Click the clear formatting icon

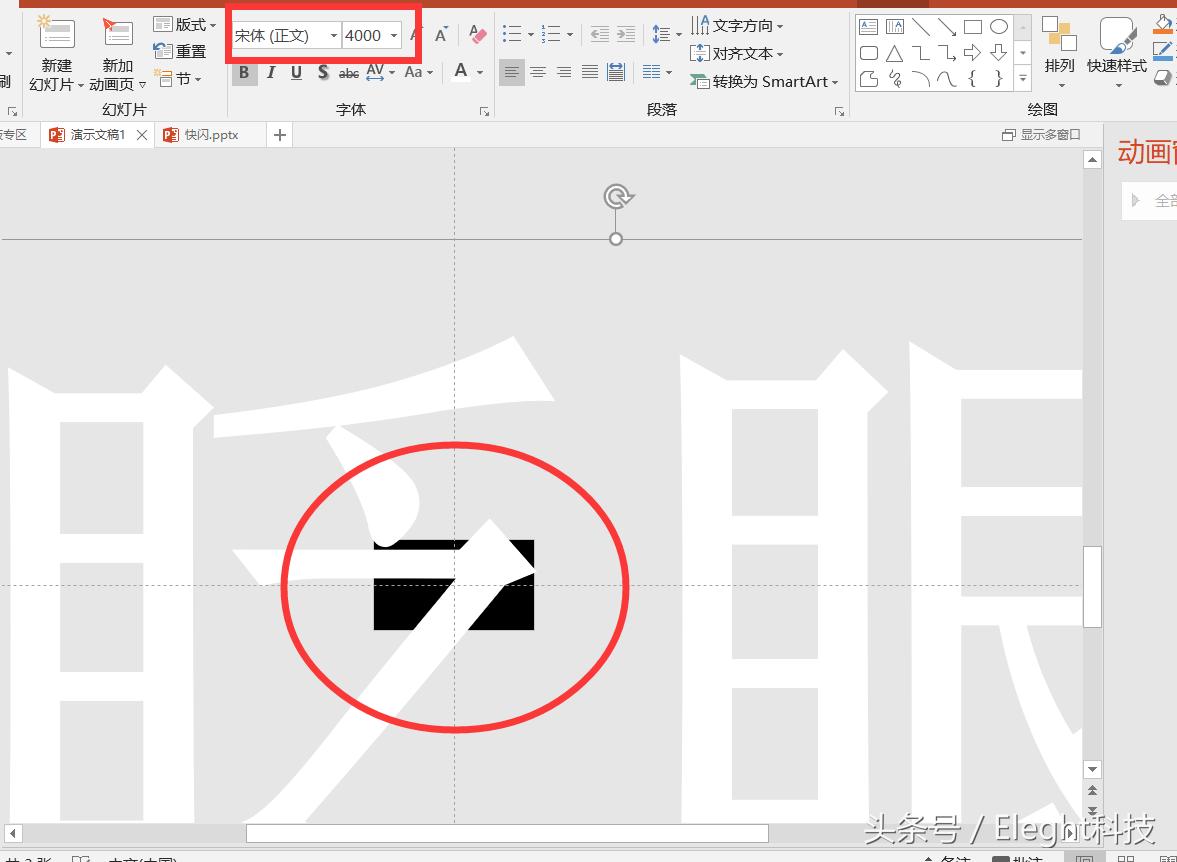pos(477,33)
